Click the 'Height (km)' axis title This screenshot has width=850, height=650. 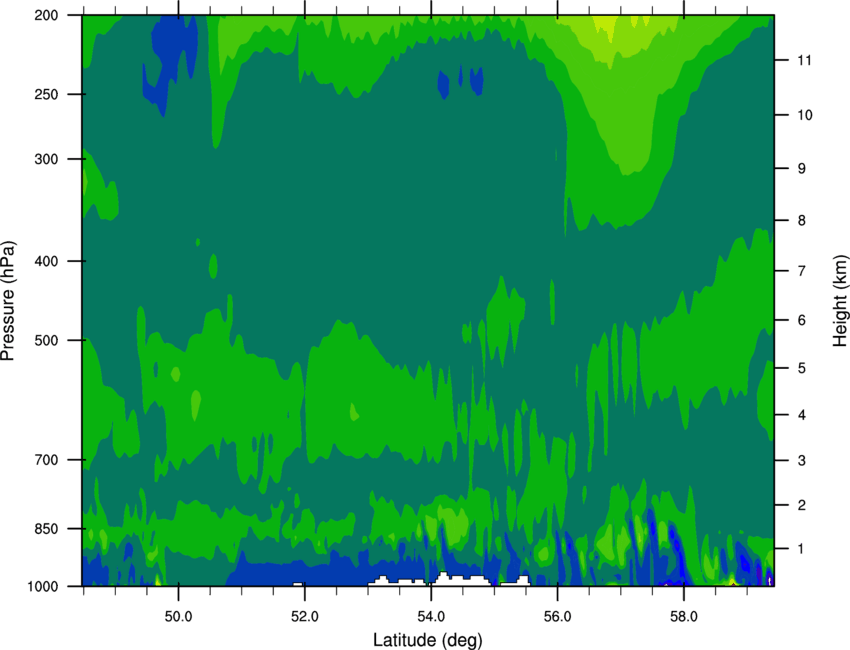[840, 301]
